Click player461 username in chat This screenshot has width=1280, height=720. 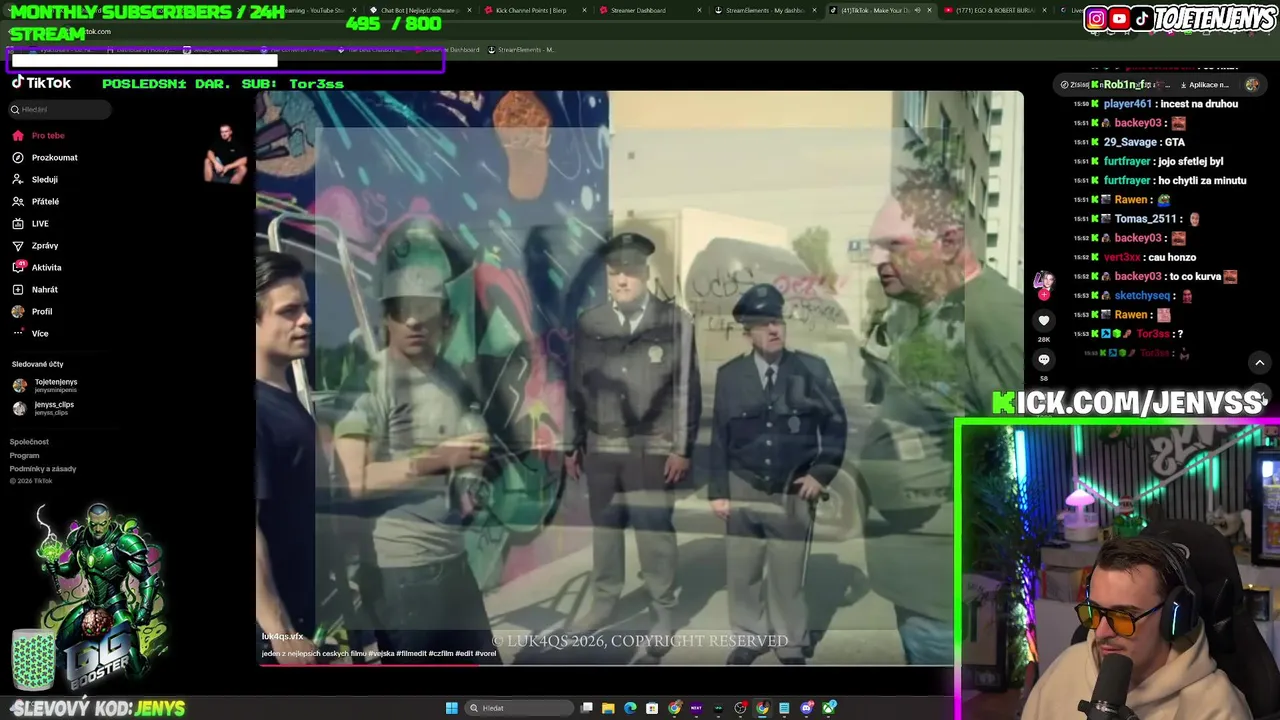(1128, 104)
